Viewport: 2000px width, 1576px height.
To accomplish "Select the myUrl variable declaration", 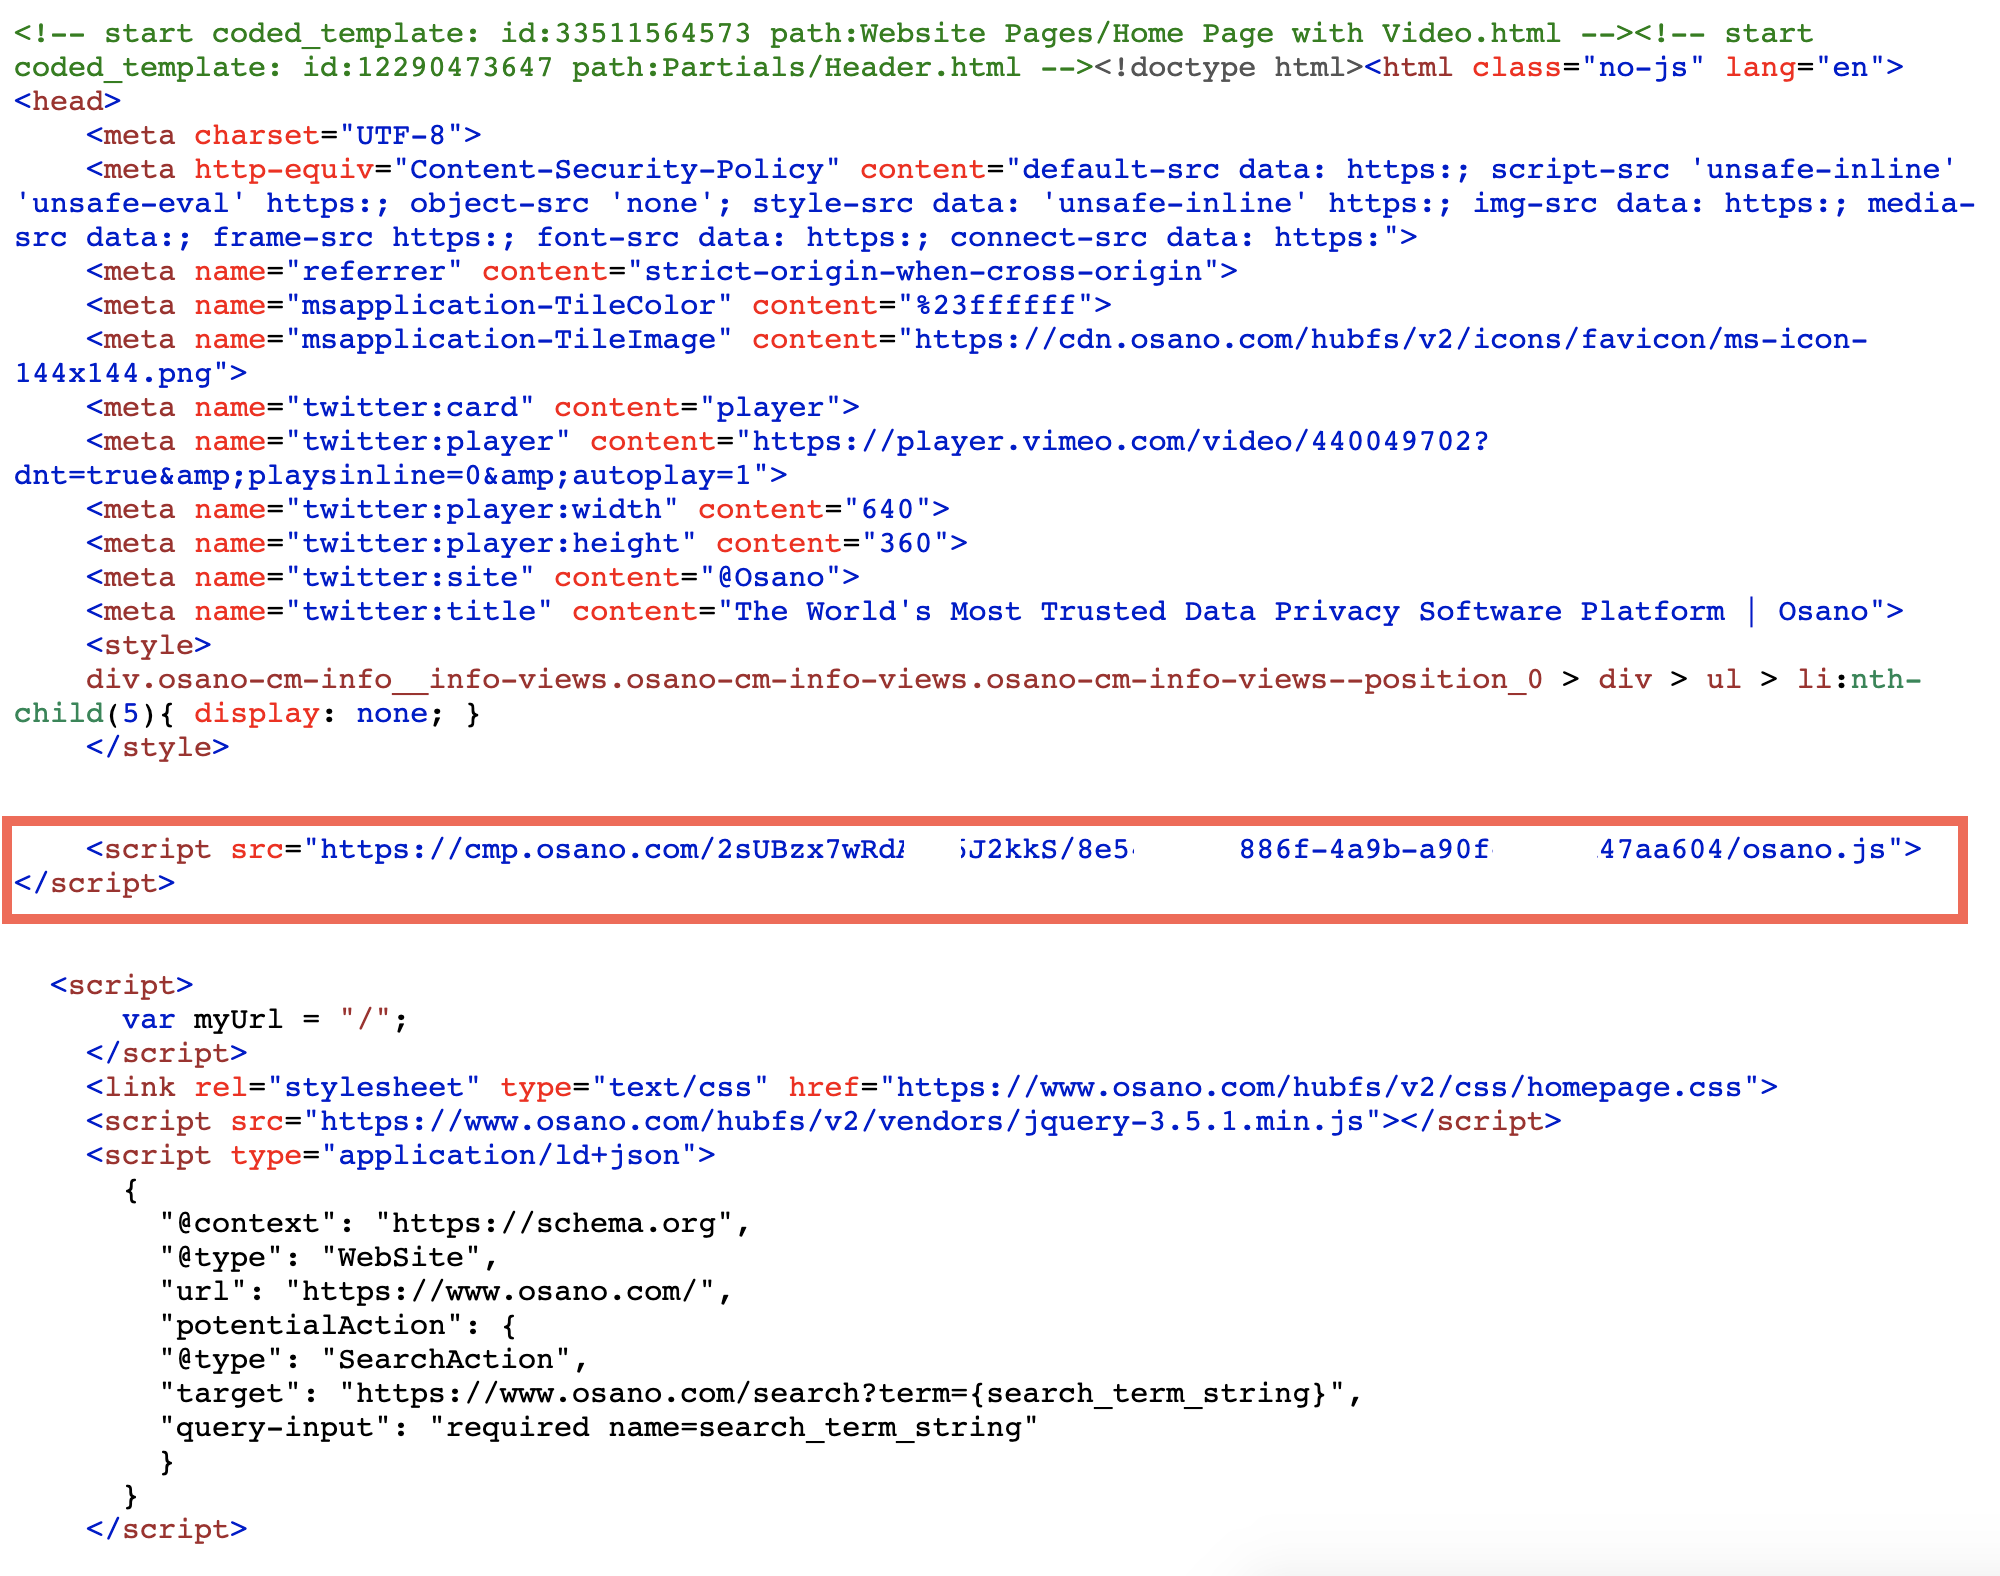I will (x=260, y=1019).
